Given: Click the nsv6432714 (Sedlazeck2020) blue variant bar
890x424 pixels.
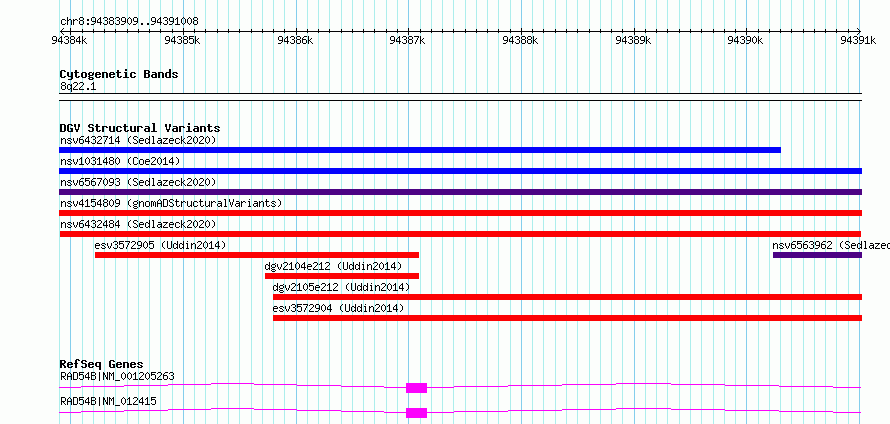Looking at the screenshot, I should (x=420, y=150).
